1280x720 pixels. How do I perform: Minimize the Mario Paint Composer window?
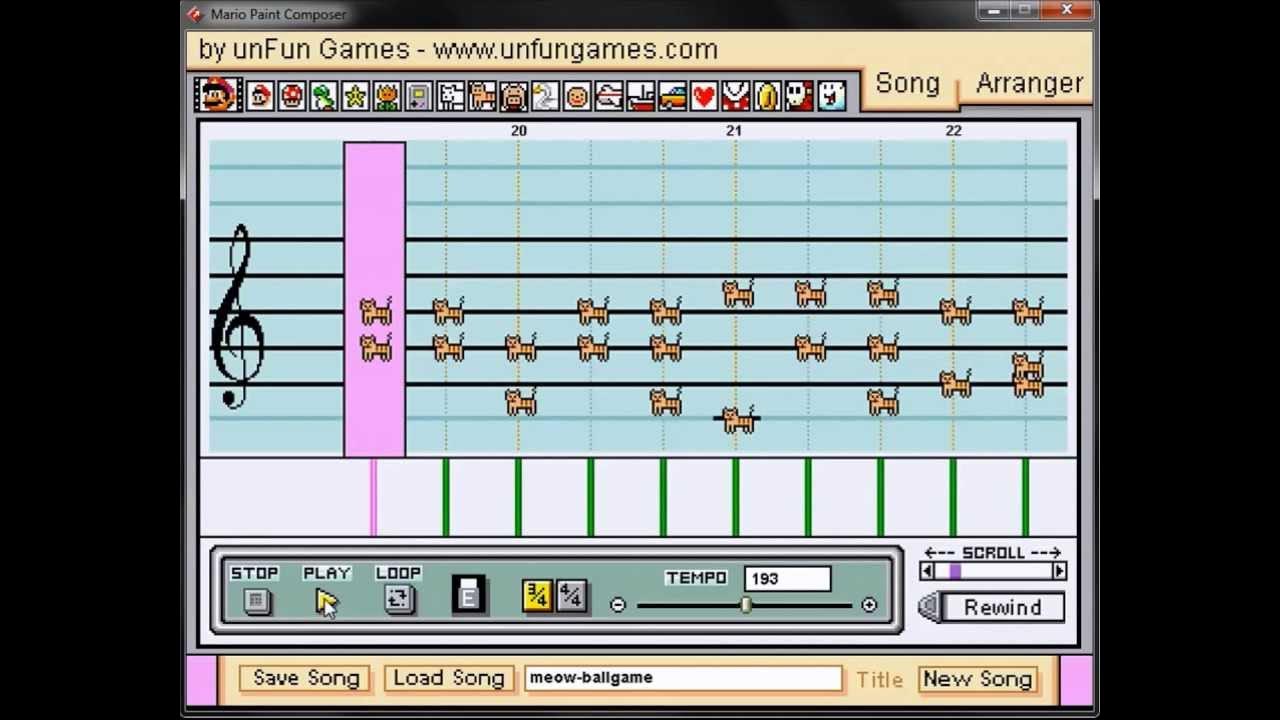(992, 11)
